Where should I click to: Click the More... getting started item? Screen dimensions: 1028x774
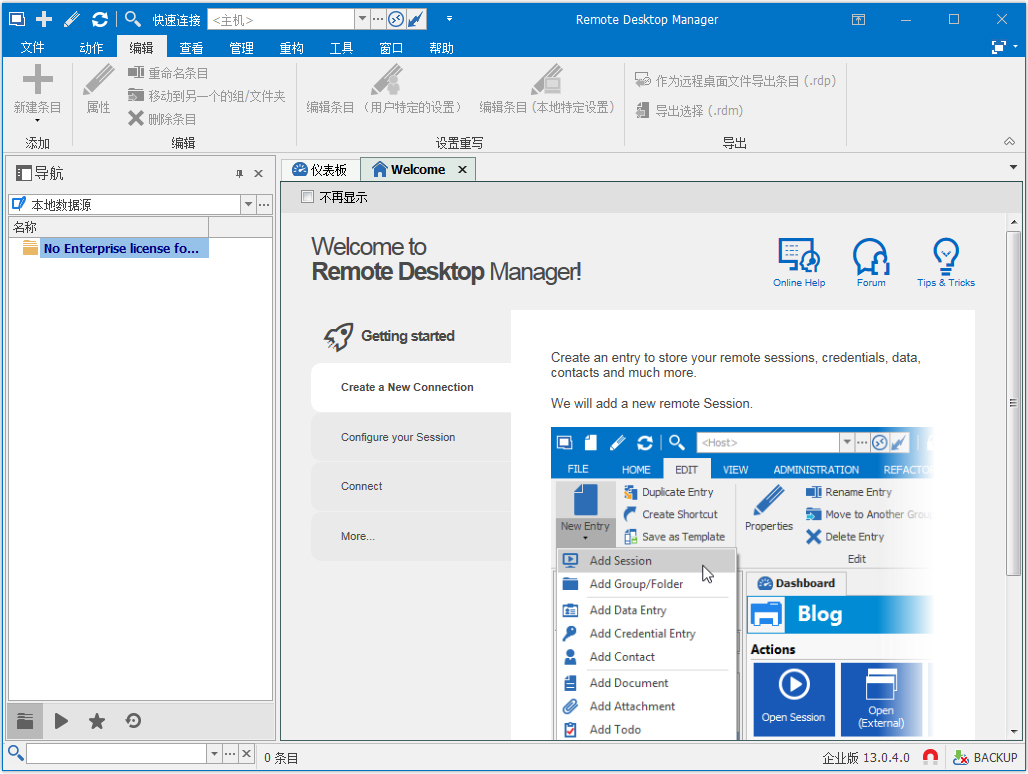coord(358,536)
